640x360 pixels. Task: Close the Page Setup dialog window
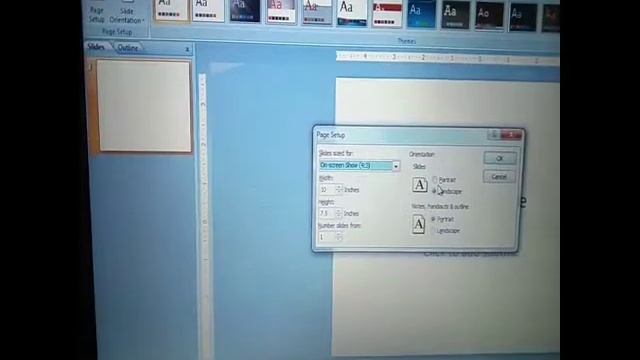pos(511,135)
